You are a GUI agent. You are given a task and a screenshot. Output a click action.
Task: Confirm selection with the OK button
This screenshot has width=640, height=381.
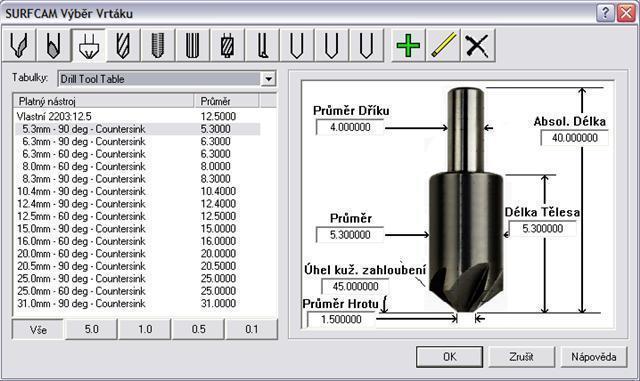coord(449,357)
